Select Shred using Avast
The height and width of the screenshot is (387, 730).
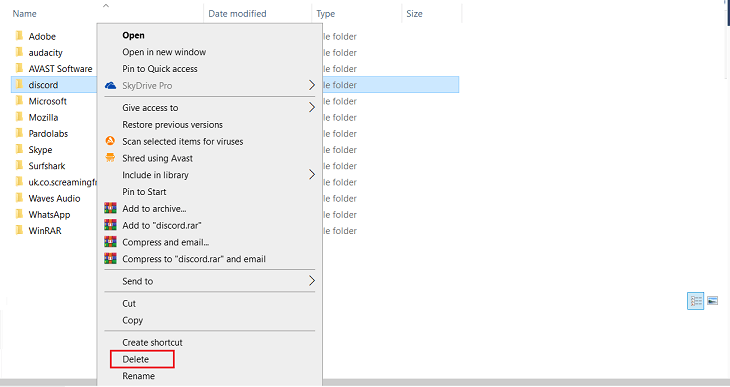point(157,158)
